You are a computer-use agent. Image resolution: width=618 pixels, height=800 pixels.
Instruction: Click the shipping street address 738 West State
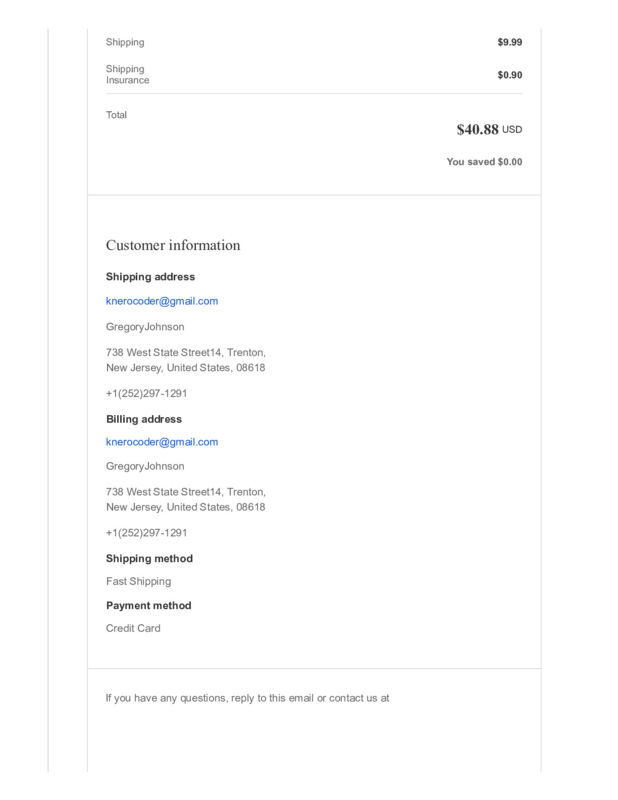tap(186, 360)
